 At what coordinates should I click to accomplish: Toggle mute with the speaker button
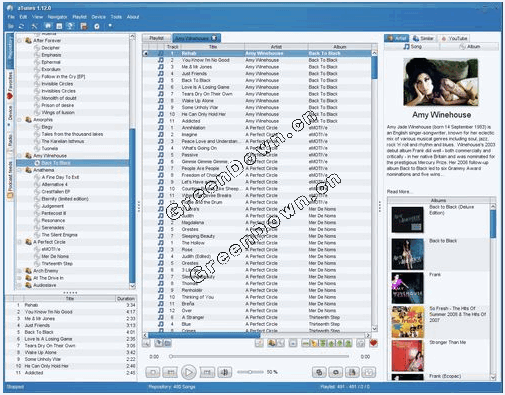click(x=225, y=372)
